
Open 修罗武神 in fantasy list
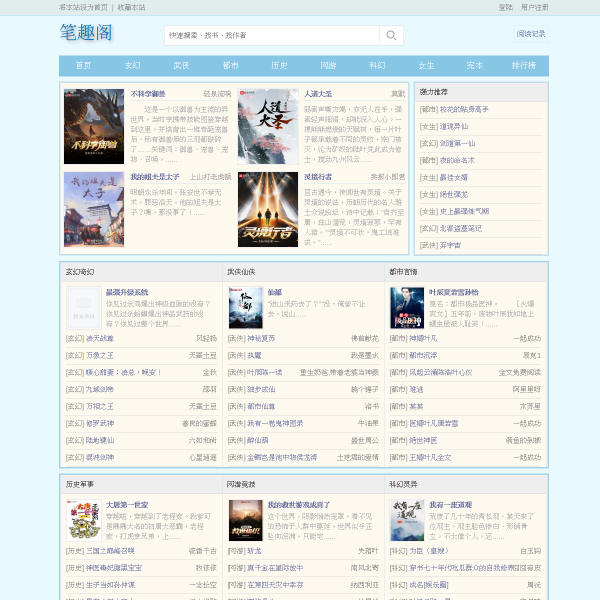(x=100, y=424)
